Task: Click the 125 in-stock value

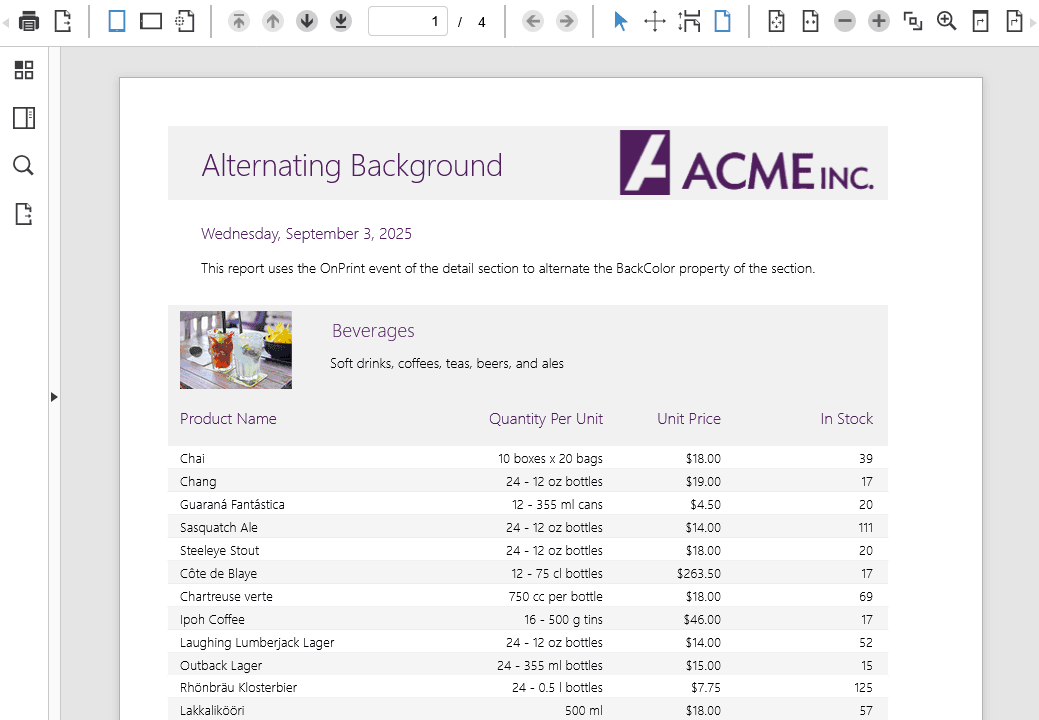Action: pos(863,688)
